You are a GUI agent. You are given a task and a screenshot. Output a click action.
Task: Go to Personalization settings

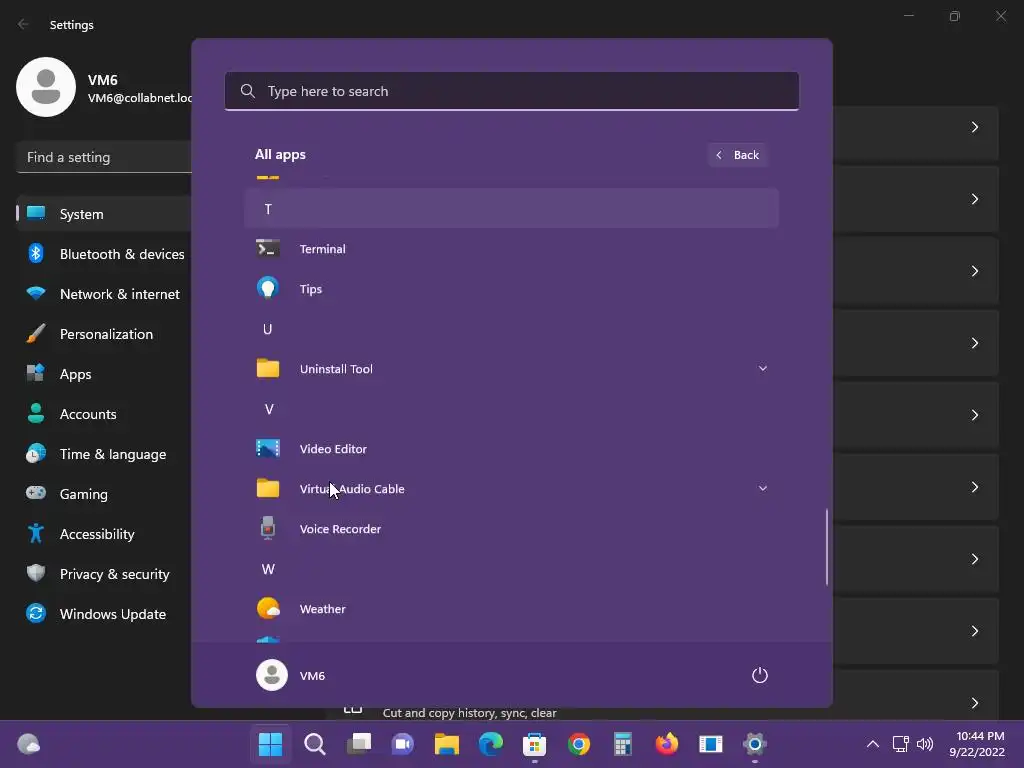pos(104,334)
